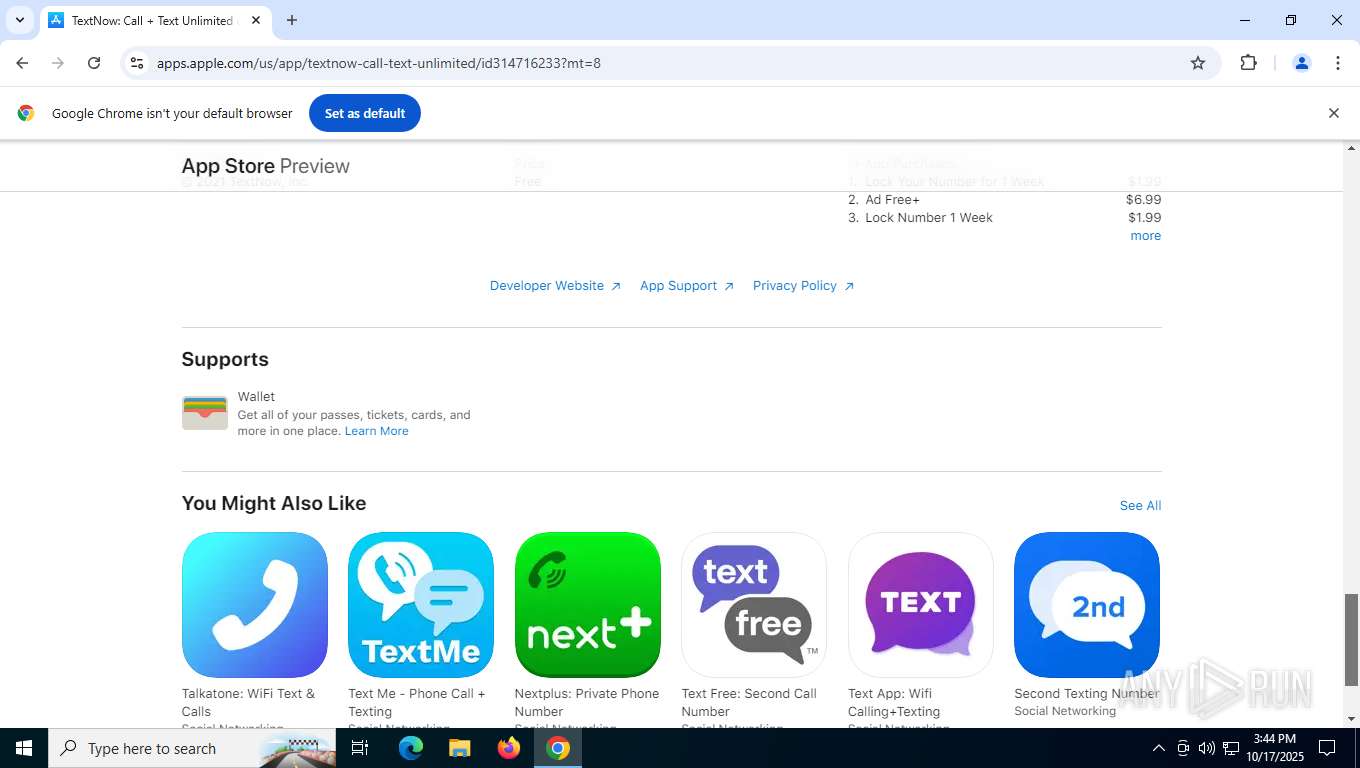Screen dimensions: 1360x768
Task: Click See All for similar apps
Action: click(x=1140, y=506)
